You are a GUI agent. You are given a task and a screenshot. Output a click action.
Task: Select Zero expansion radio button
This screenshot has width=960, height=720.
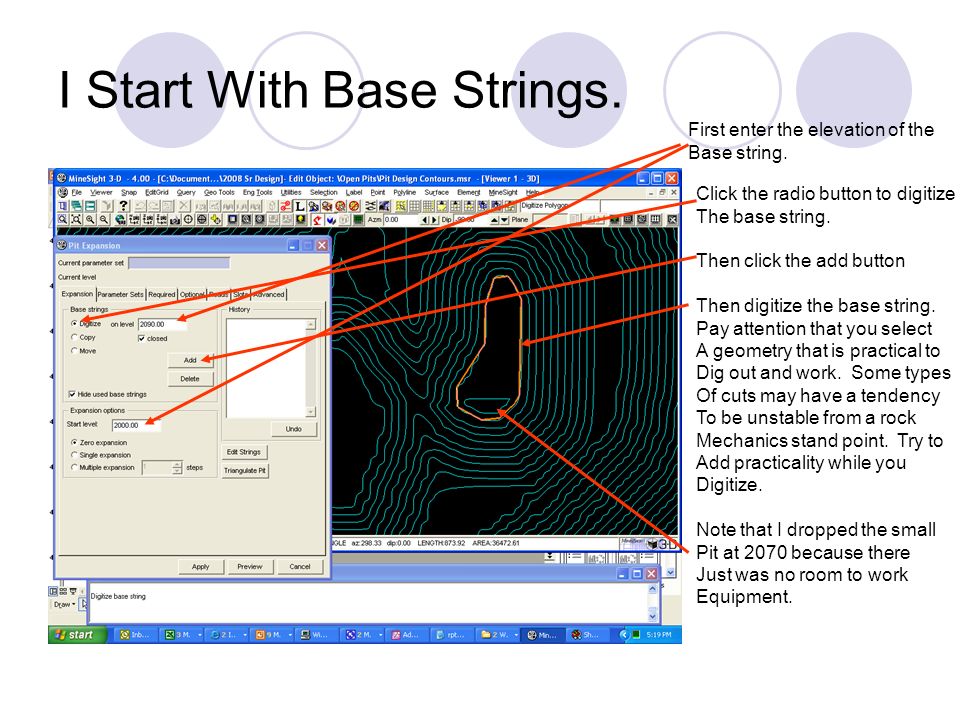click(74, 442)
